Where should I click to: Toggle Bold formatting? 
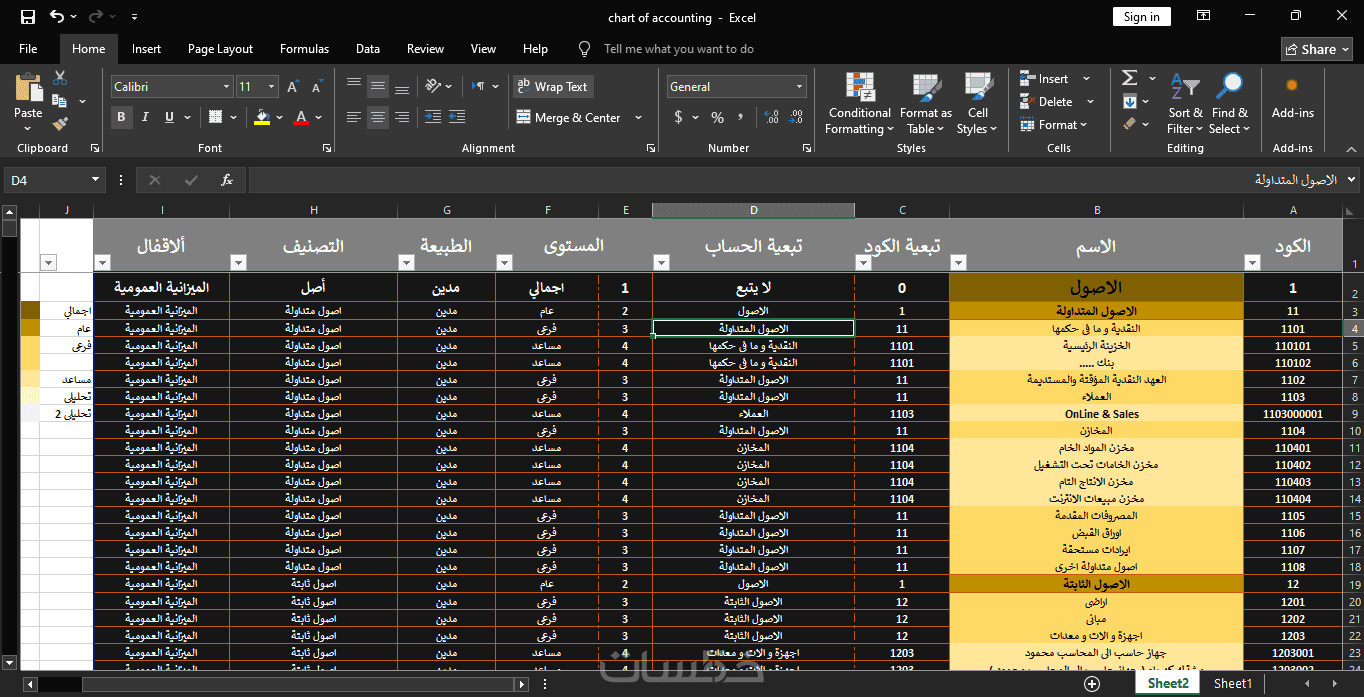pyautogui.click(x=122, y=117)
